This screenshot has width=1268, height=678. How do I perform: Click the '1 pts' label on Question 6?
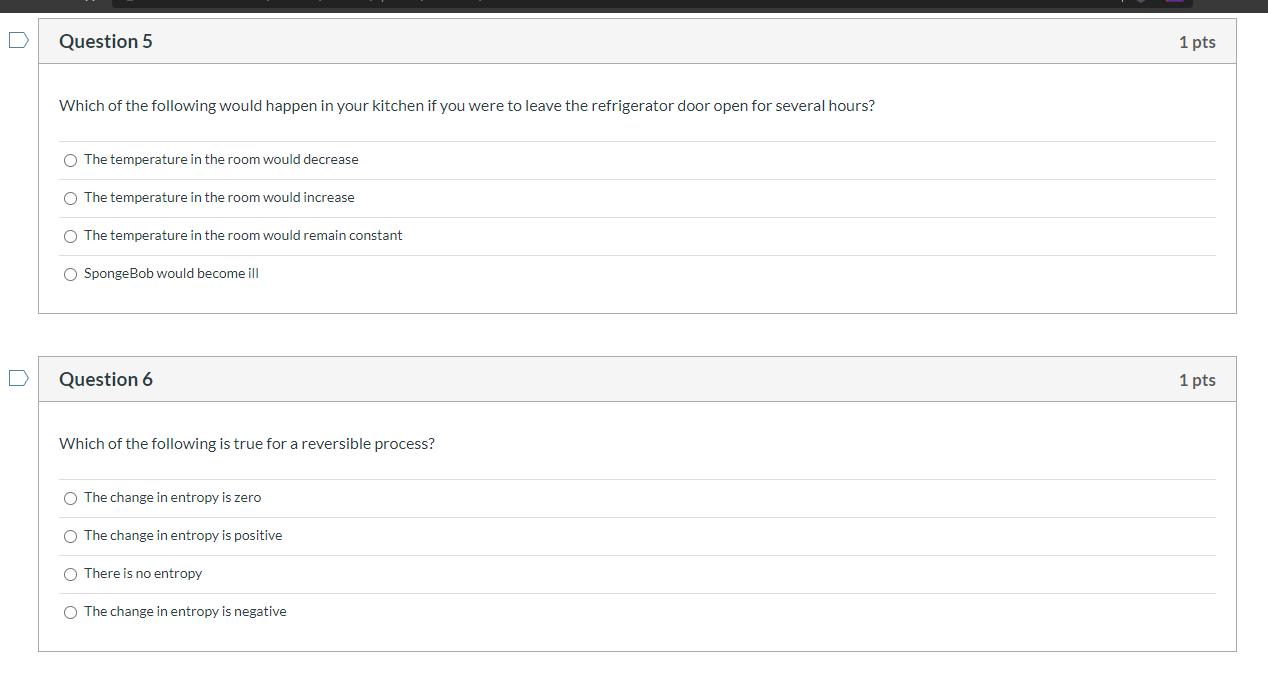(1197, 380)
